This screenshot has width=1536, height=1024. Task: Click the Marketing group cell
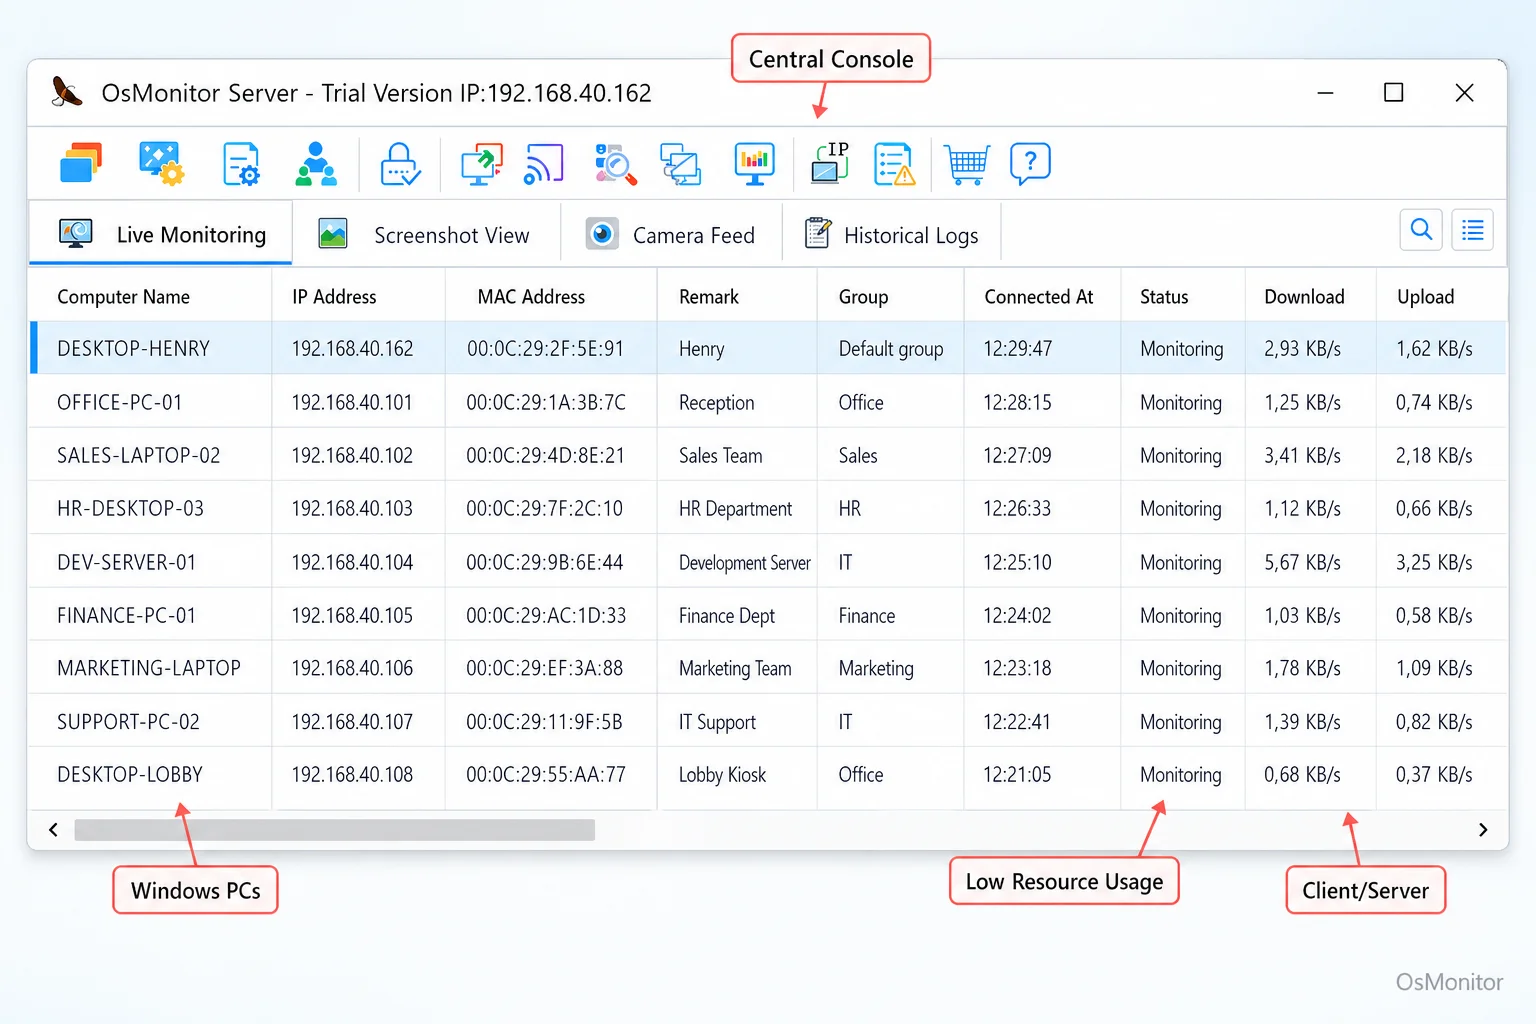click(876, 668)
